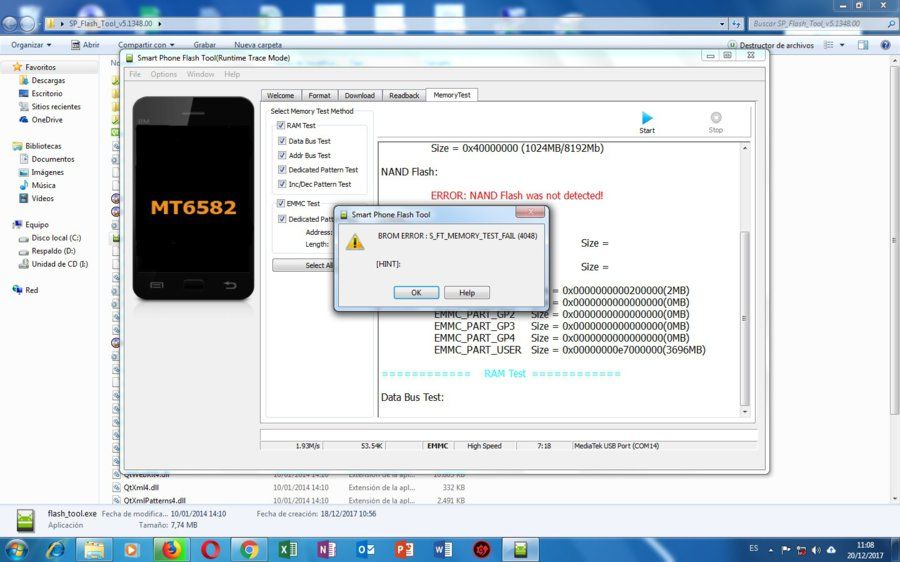This screenshot has height=562, width=900.
Task: Switch to the Download tab
Action: (360, 95)
